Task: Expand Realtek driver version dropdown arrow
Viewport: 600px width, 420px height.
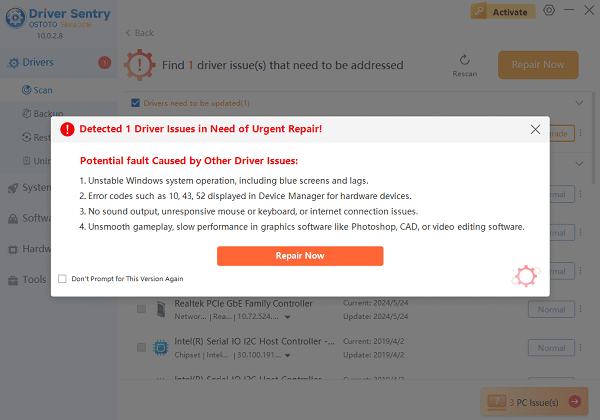Action: click(287, 317)
